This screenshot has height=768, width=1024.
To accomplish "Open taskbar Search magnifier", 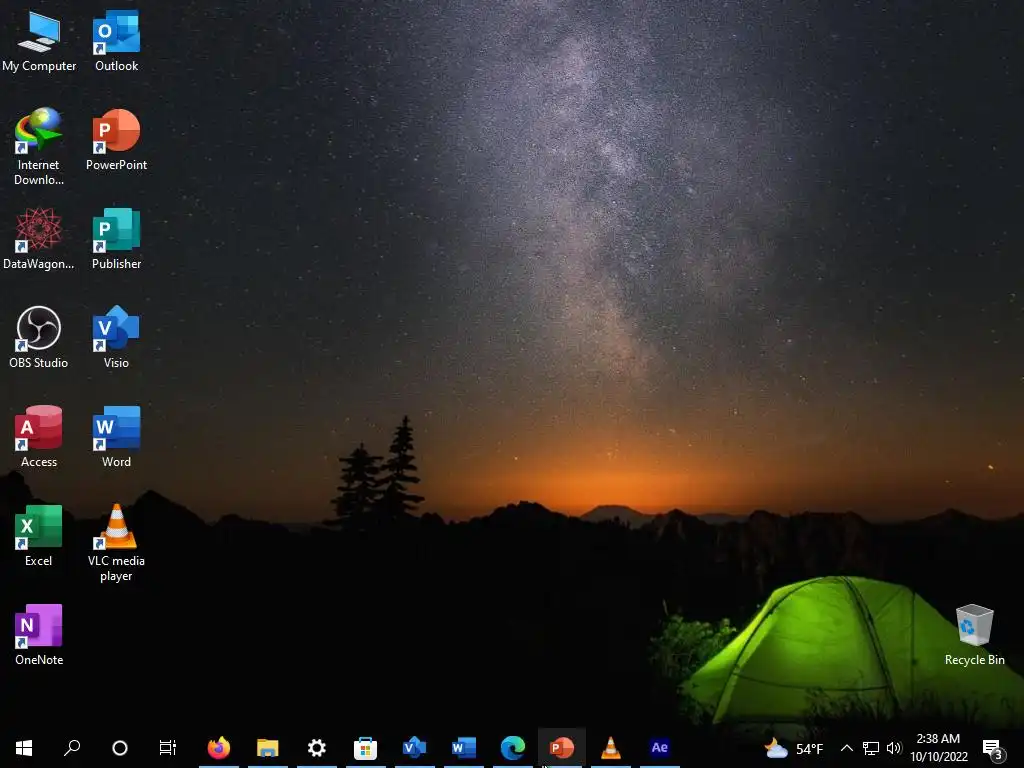I will pyautogui.click(x=72, y=748).
